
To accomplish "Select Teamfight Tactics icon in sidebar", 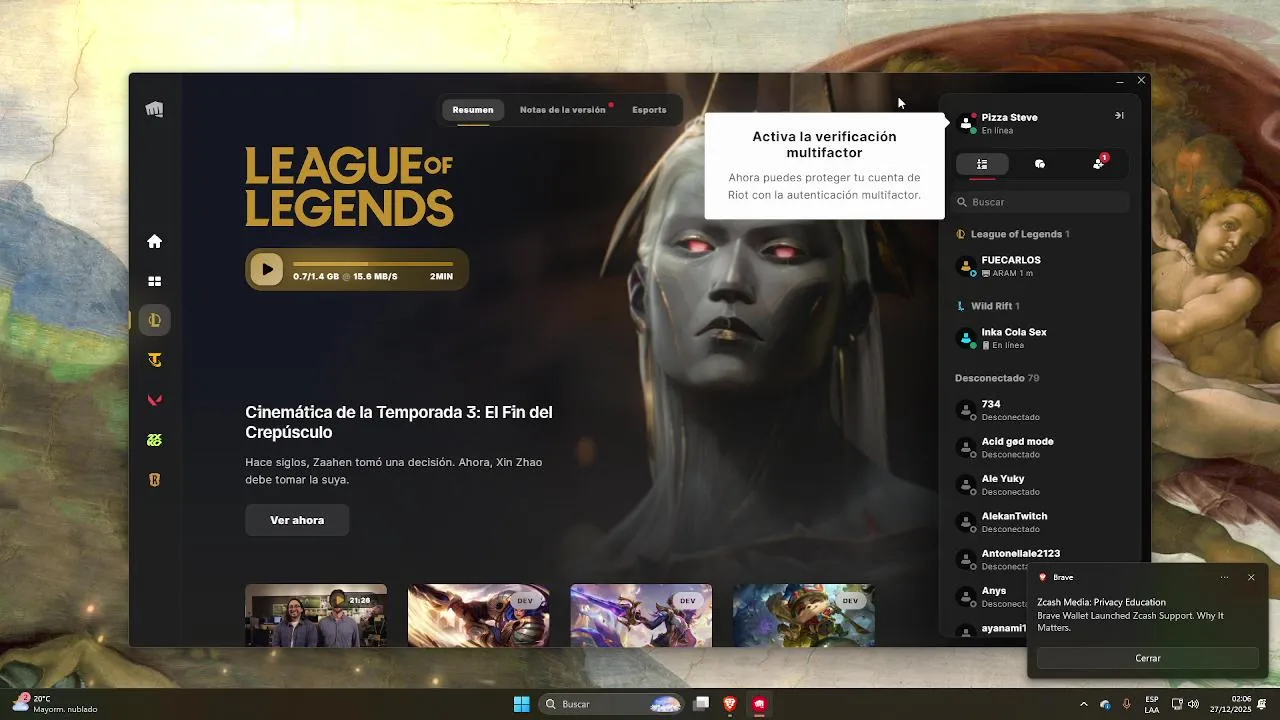I will click(x=154, y=360).
